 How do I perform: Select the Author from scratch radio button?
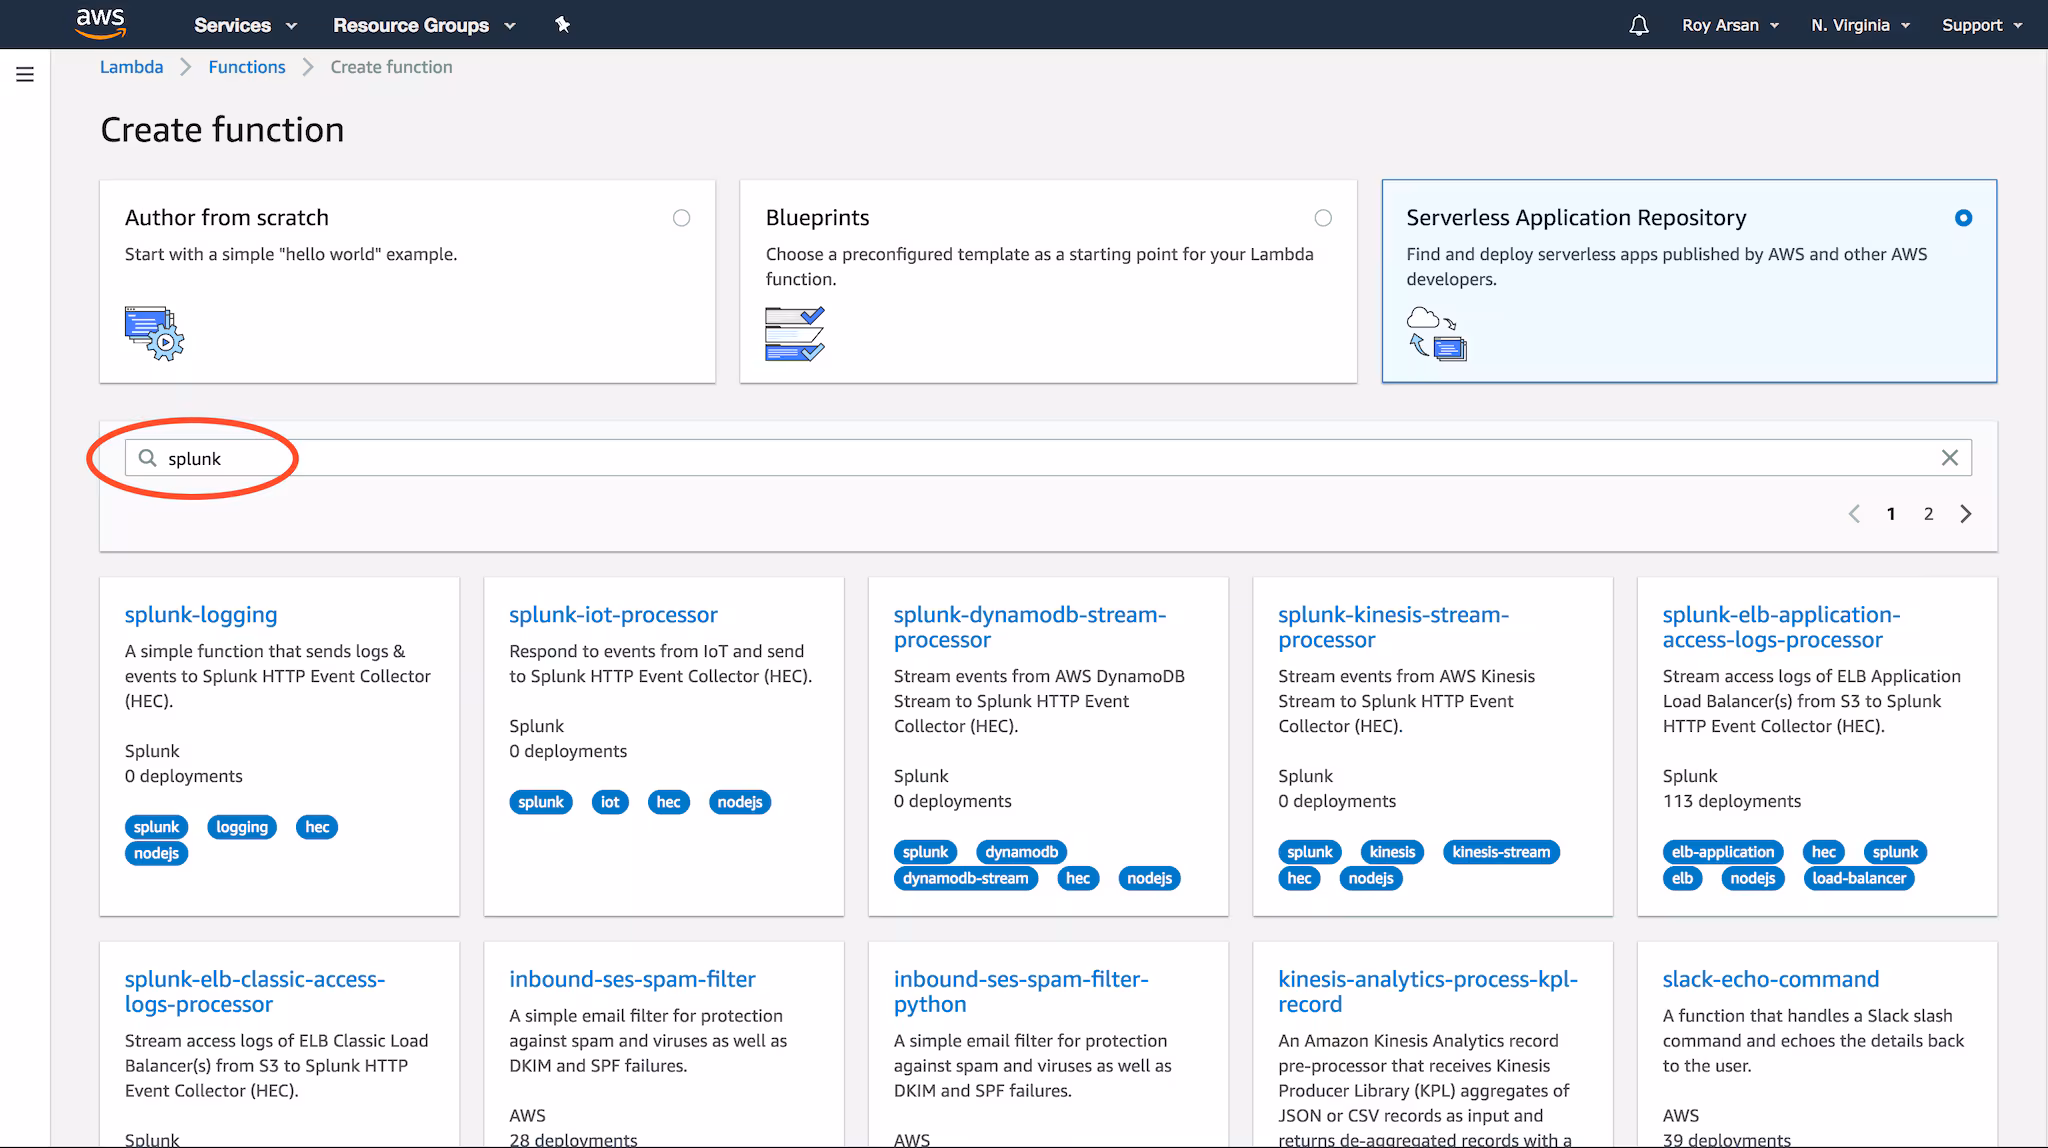tap(681, 218)
